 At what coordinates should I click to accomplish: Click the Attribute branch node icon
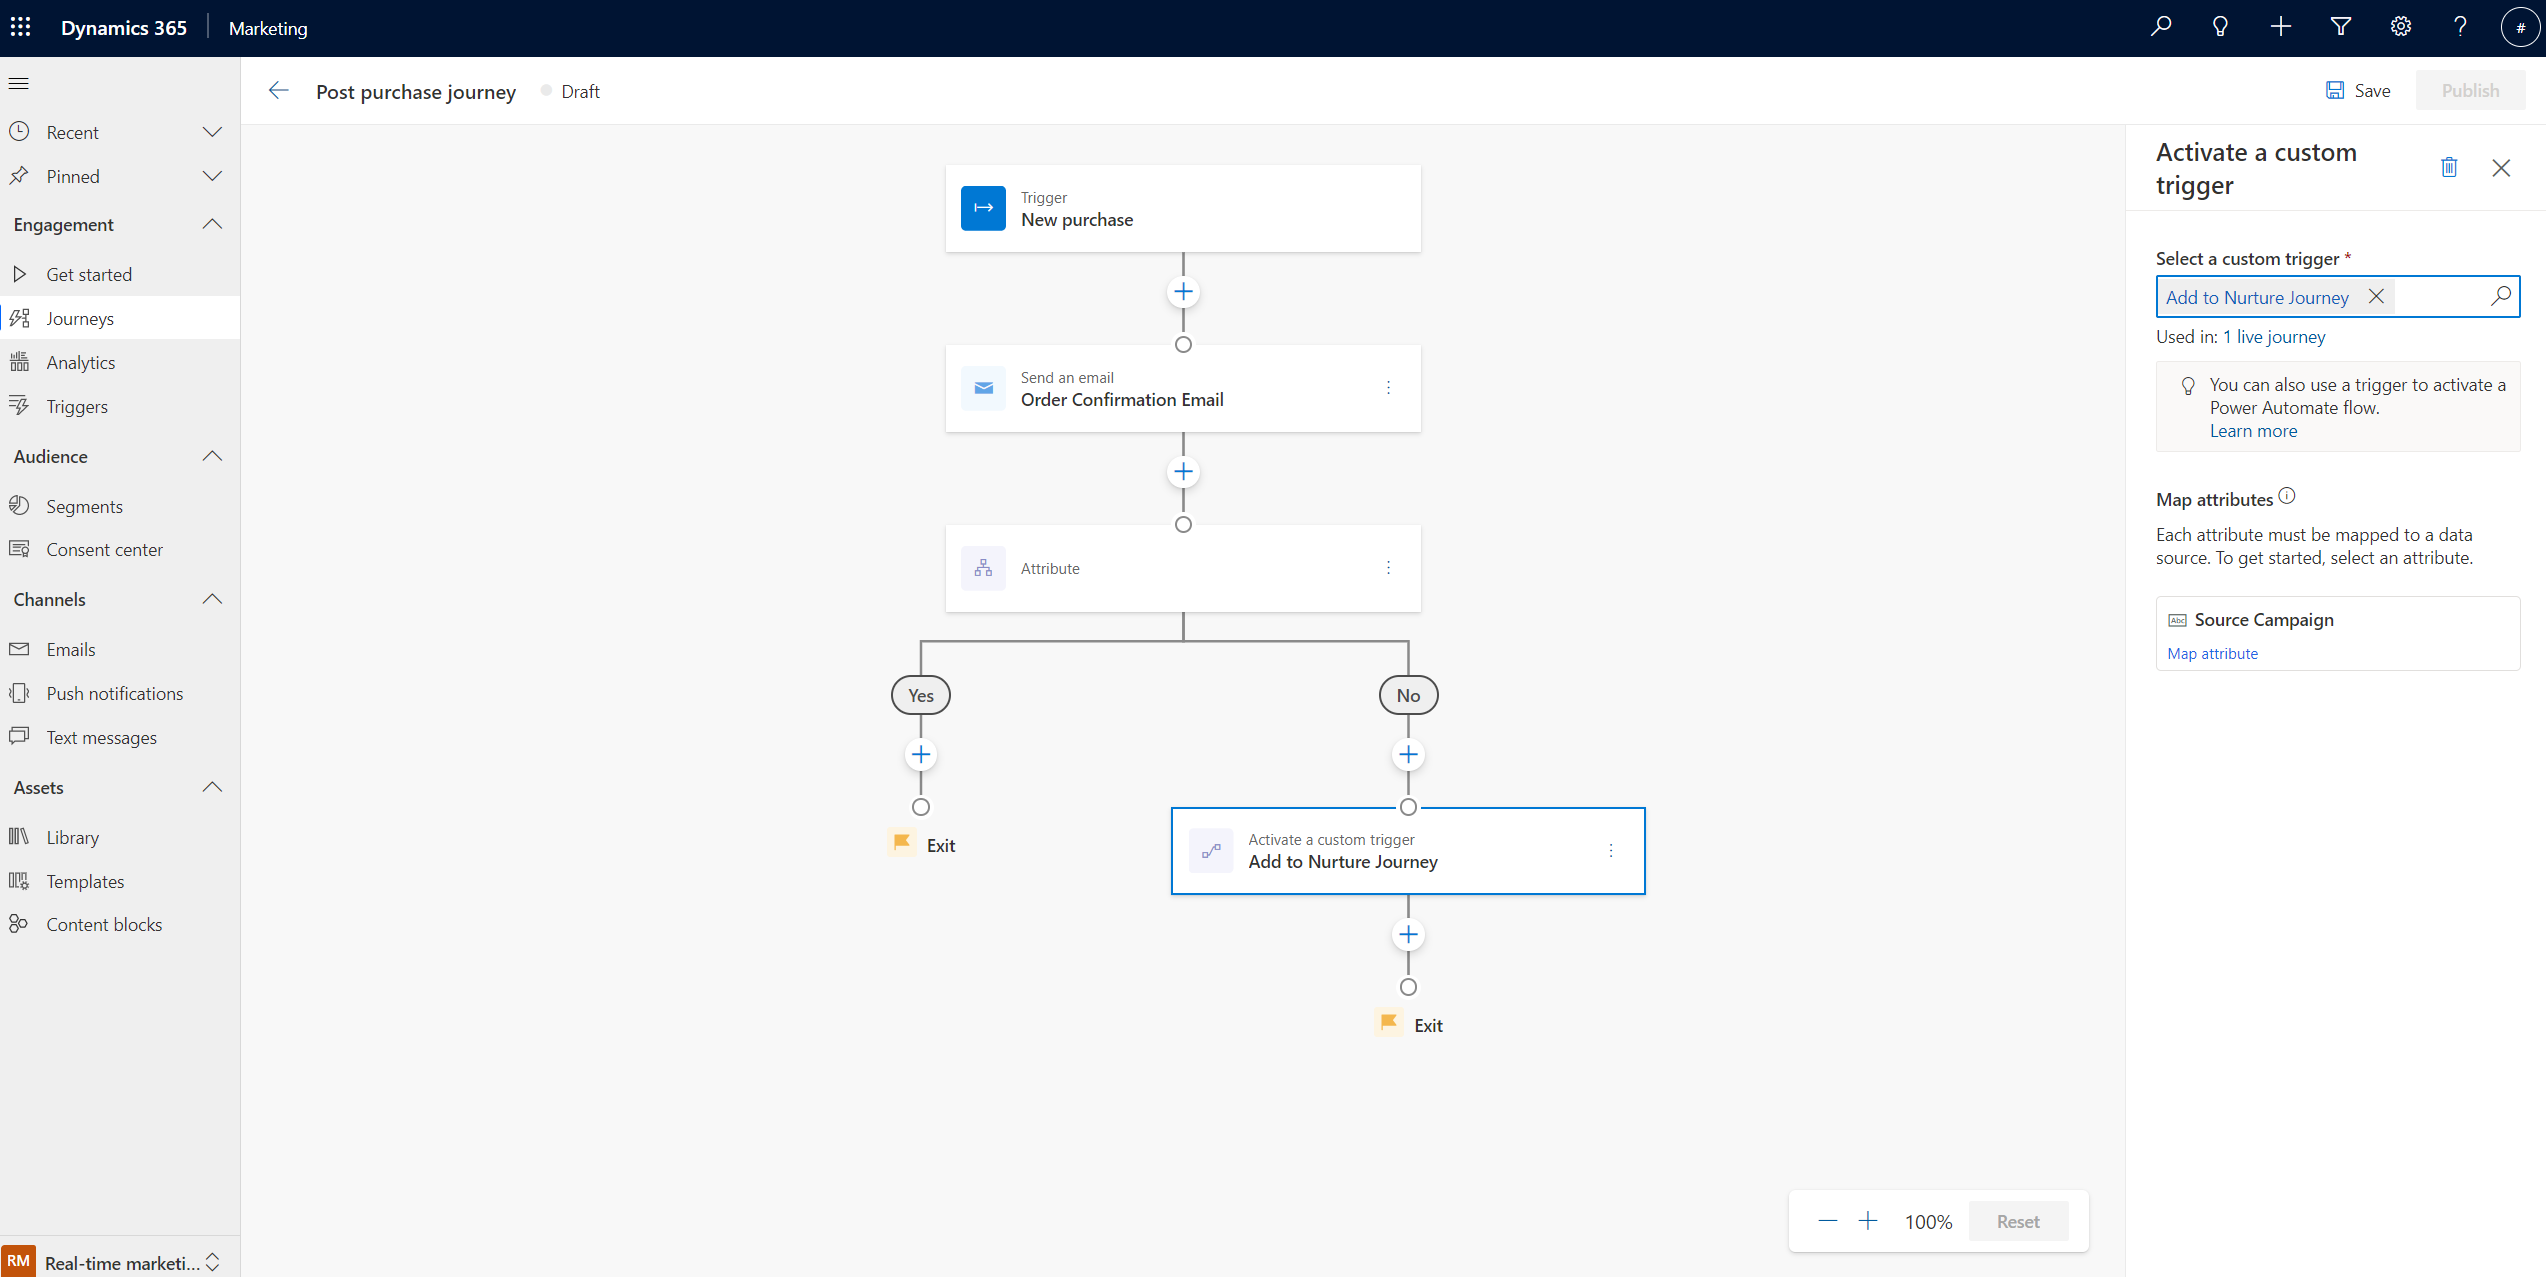point(983,567)
